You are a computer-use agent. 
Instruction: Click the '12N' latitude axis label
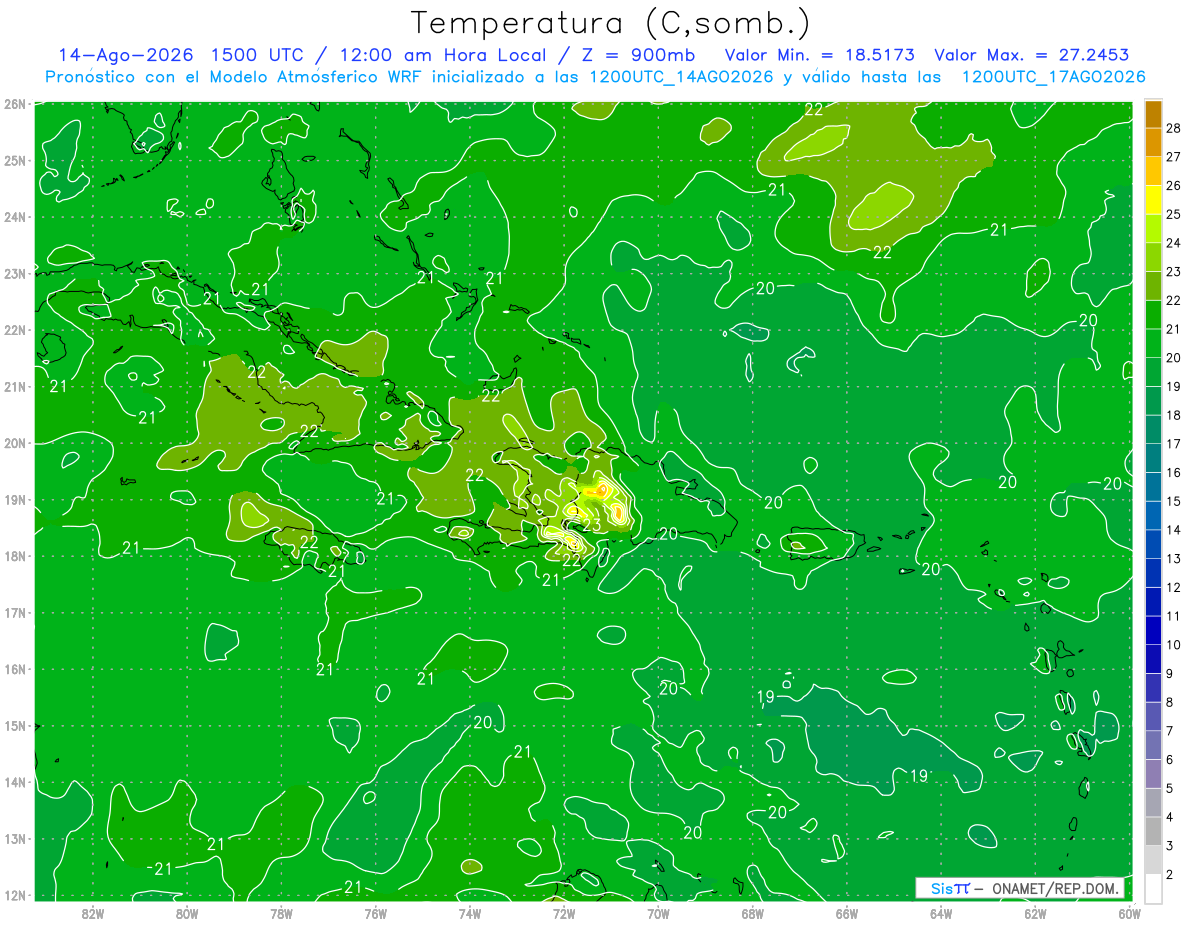(x=14, y=895)
